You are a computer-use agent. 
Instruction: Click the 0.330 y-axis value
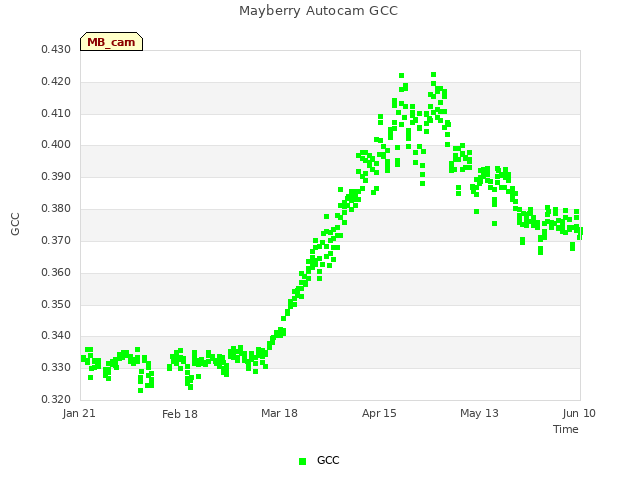click(x=56, y=367)
